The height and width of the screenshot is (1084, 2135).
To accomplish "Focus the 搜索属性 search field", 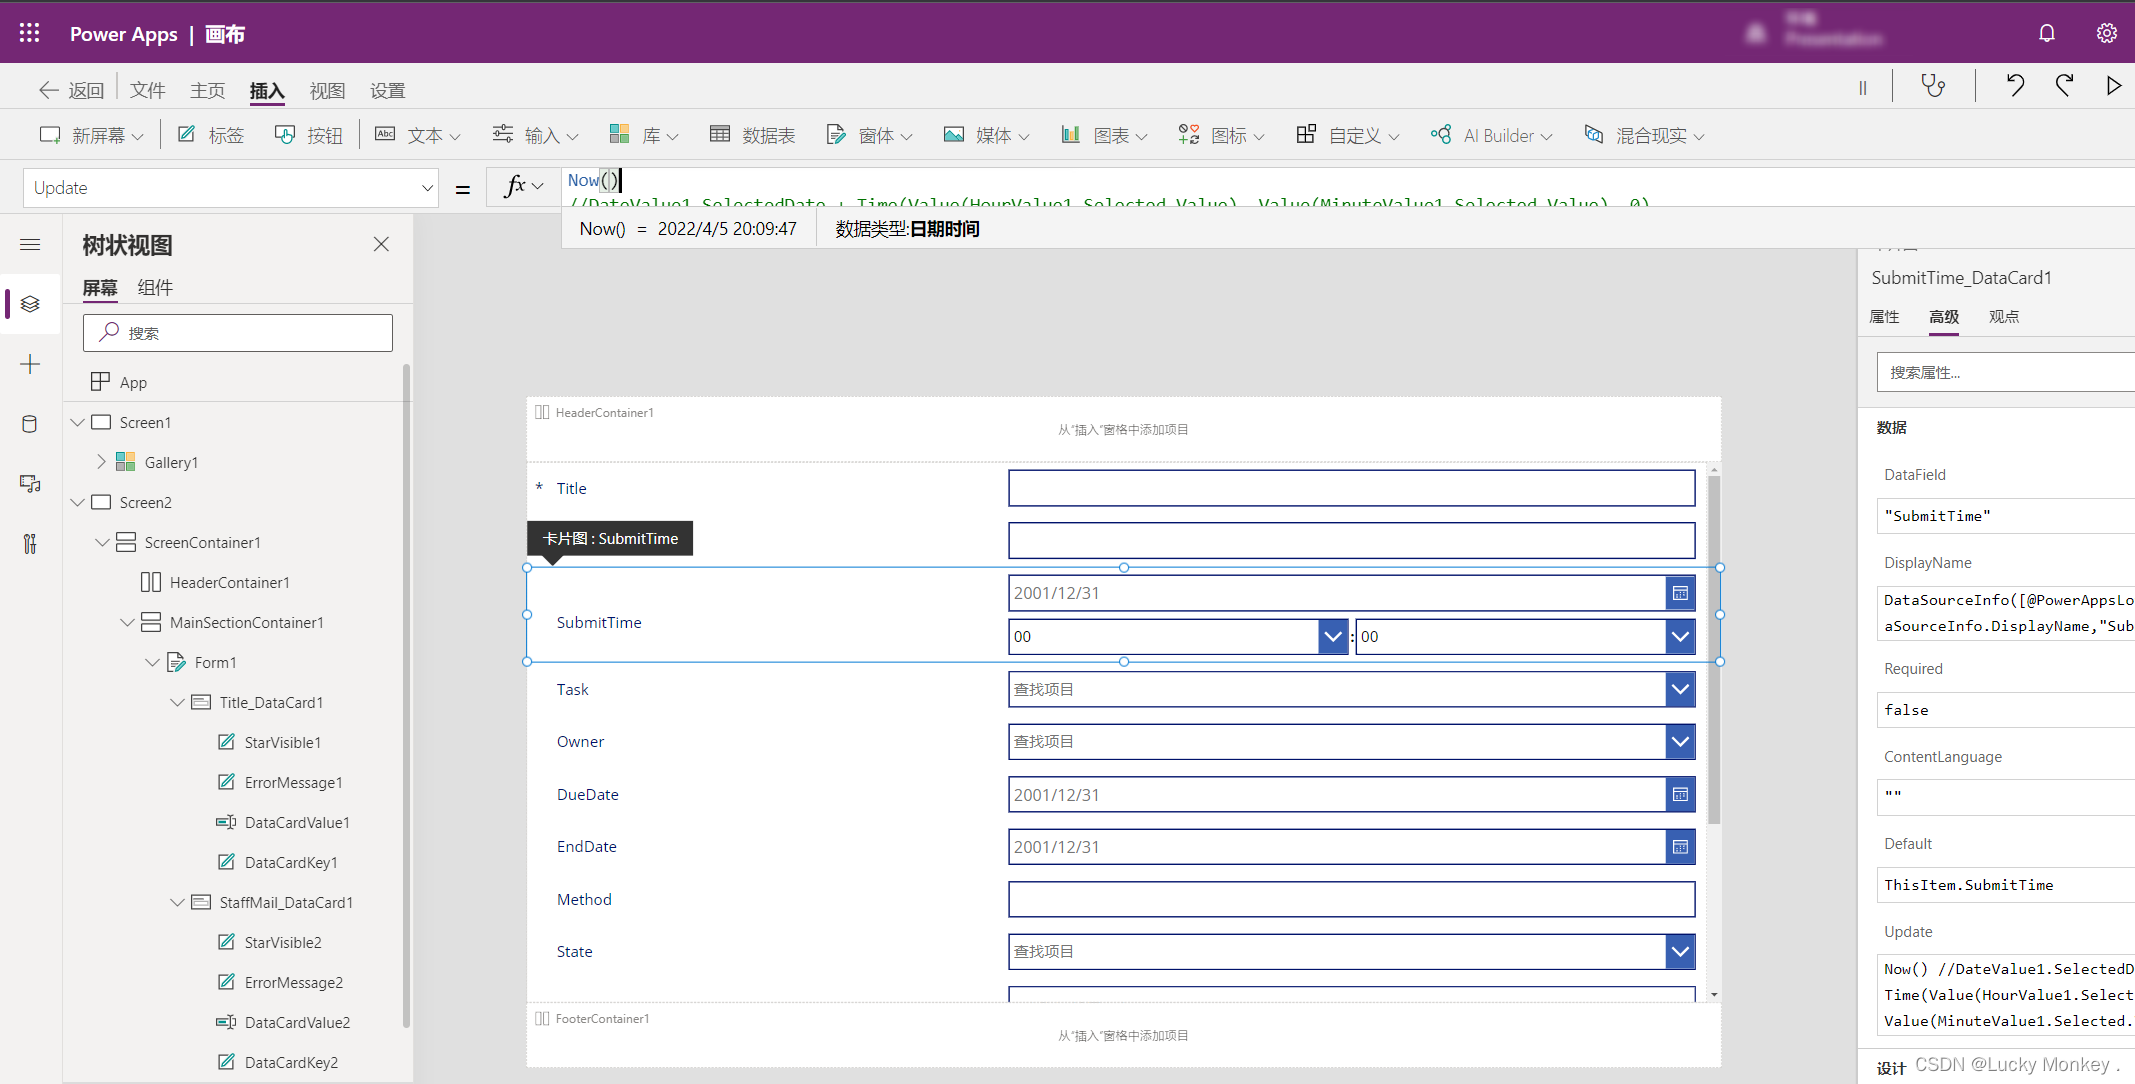I will pyautogui.click(x=2006, y=372).
